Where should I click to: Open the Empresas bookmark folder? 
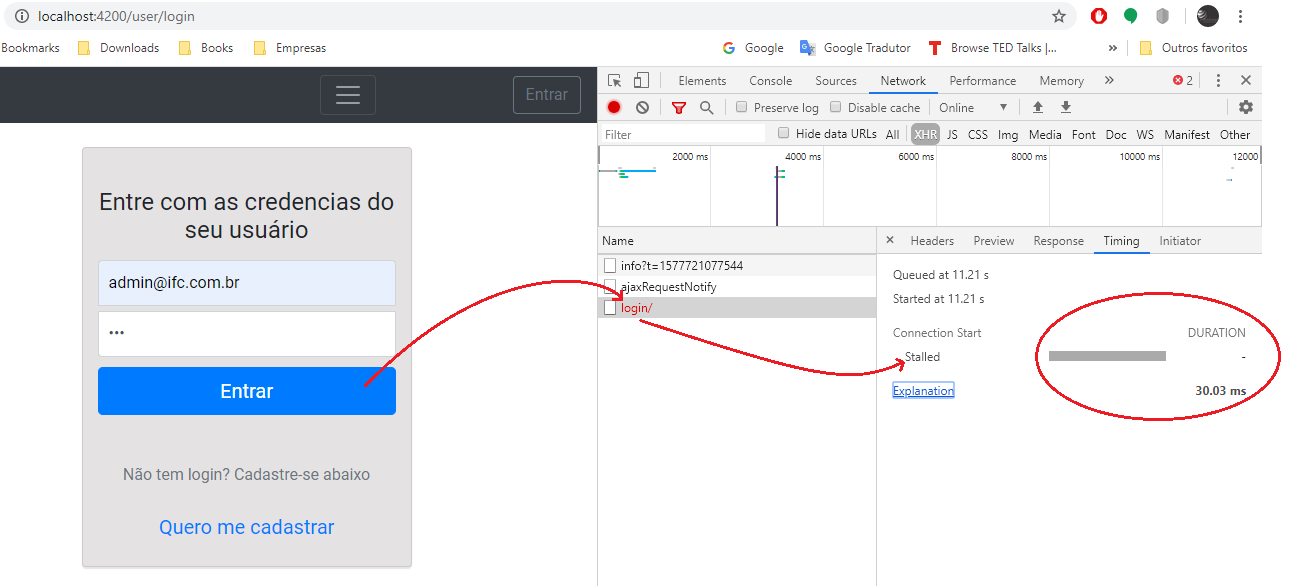click(x=290, y=47)
